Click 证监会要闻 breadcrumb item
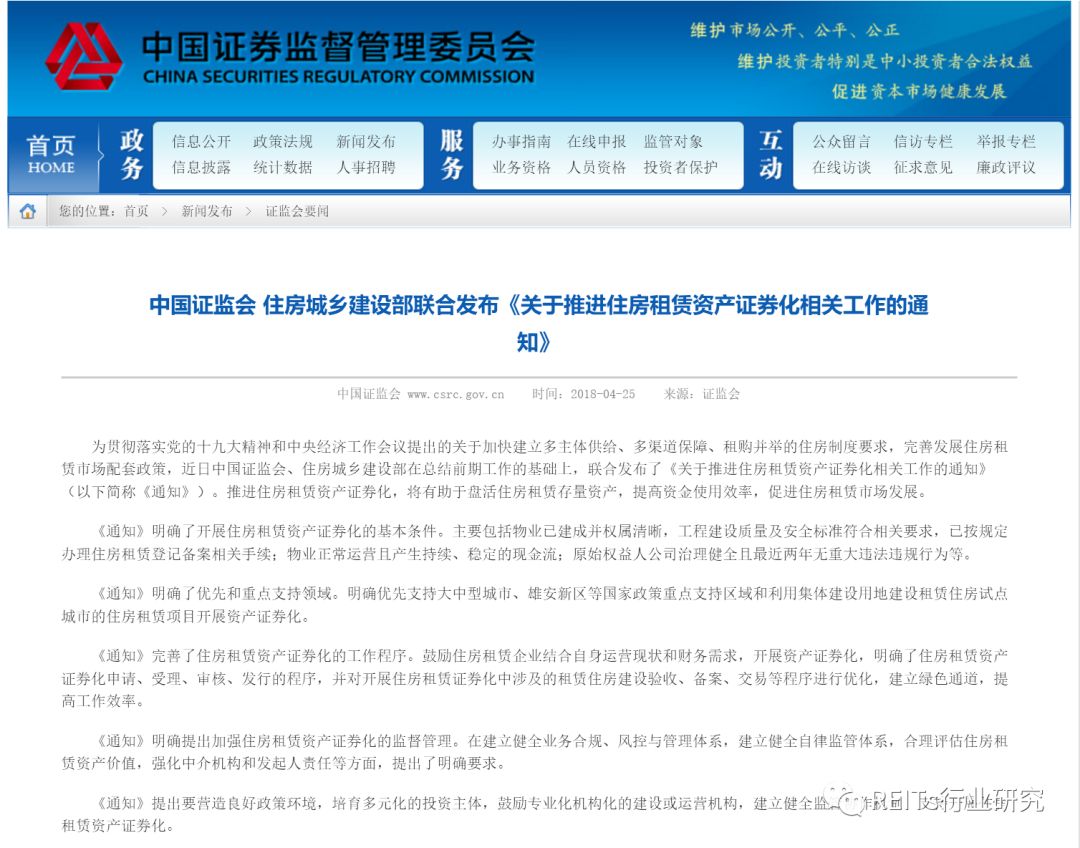Viewport: 1080px width, 848px height. click(297, 211)
